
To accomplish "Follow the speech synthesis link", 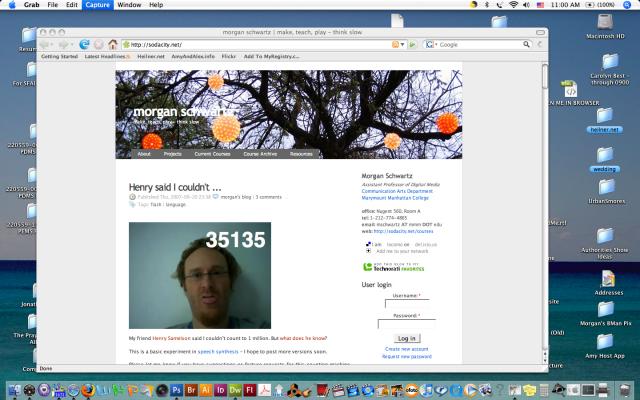I will [218, 351].
